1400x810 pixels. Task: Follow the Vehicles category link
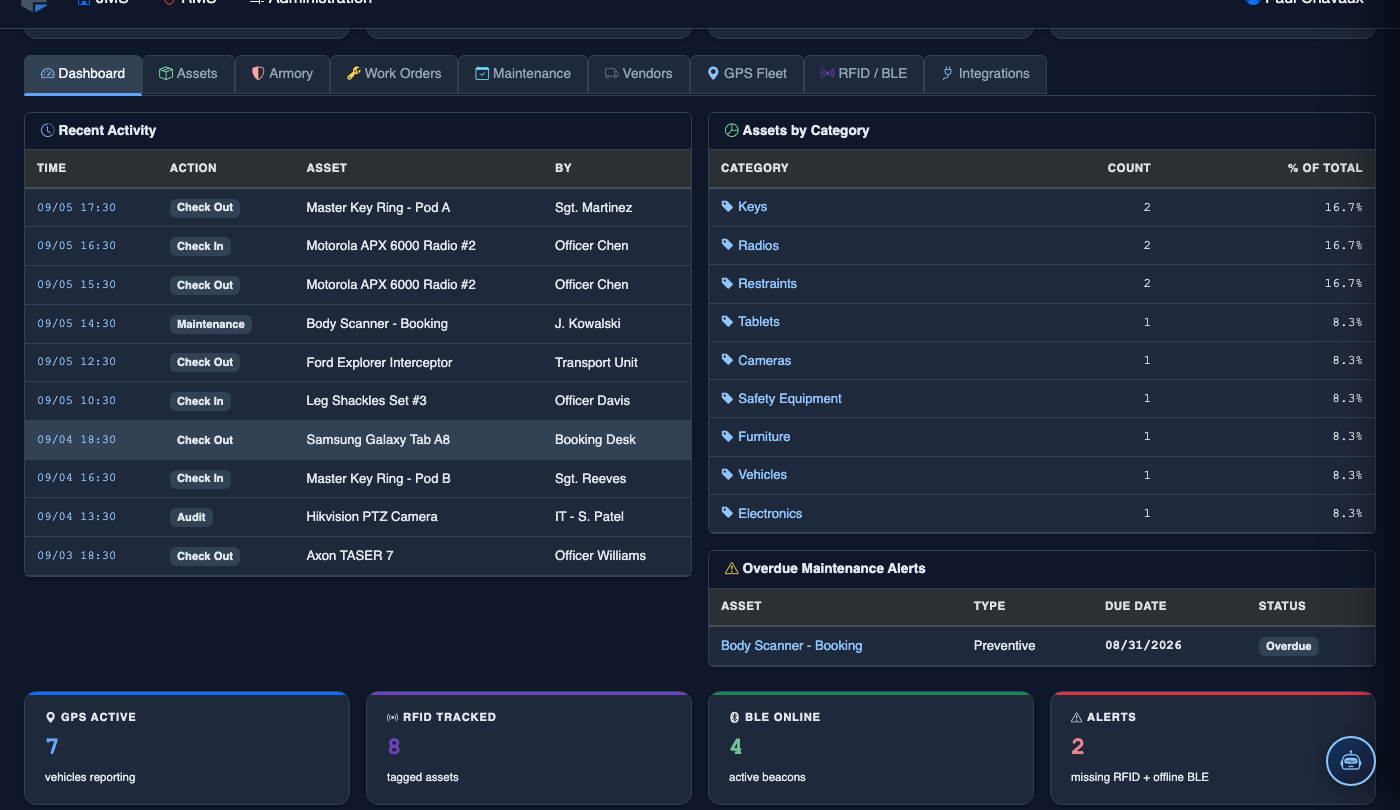pyautogui.click(x=762, y=475)
